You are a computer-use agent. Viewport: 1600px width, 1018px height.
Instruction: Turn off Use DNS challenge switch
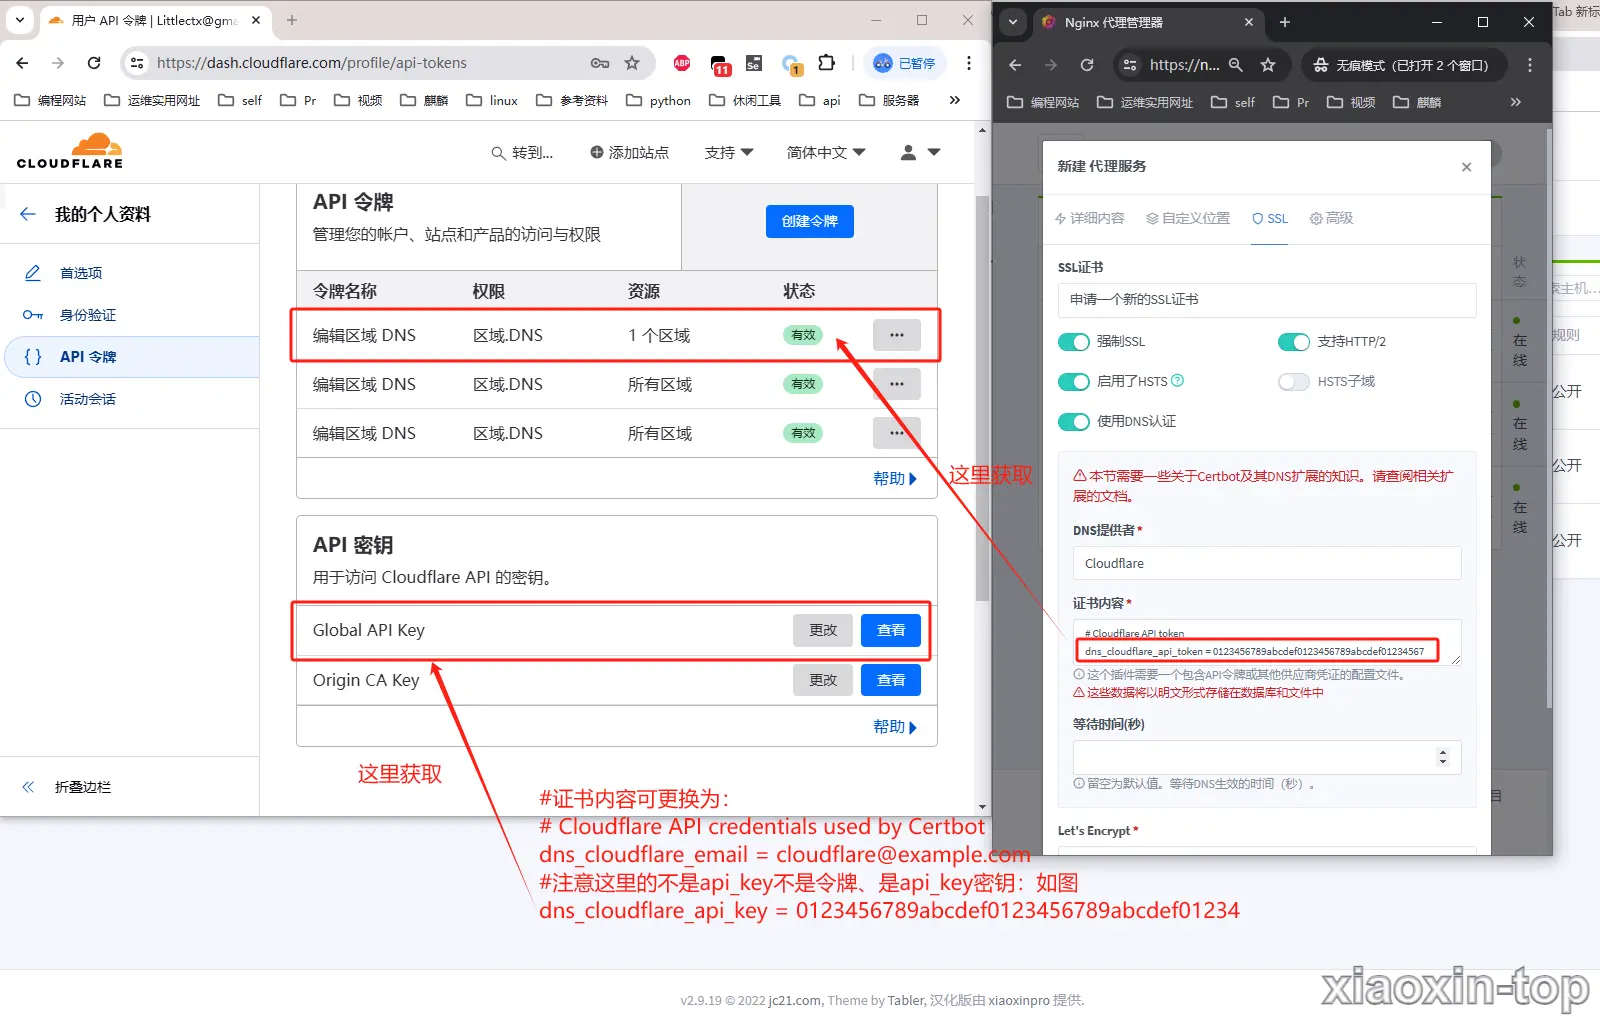(1074, 422)
